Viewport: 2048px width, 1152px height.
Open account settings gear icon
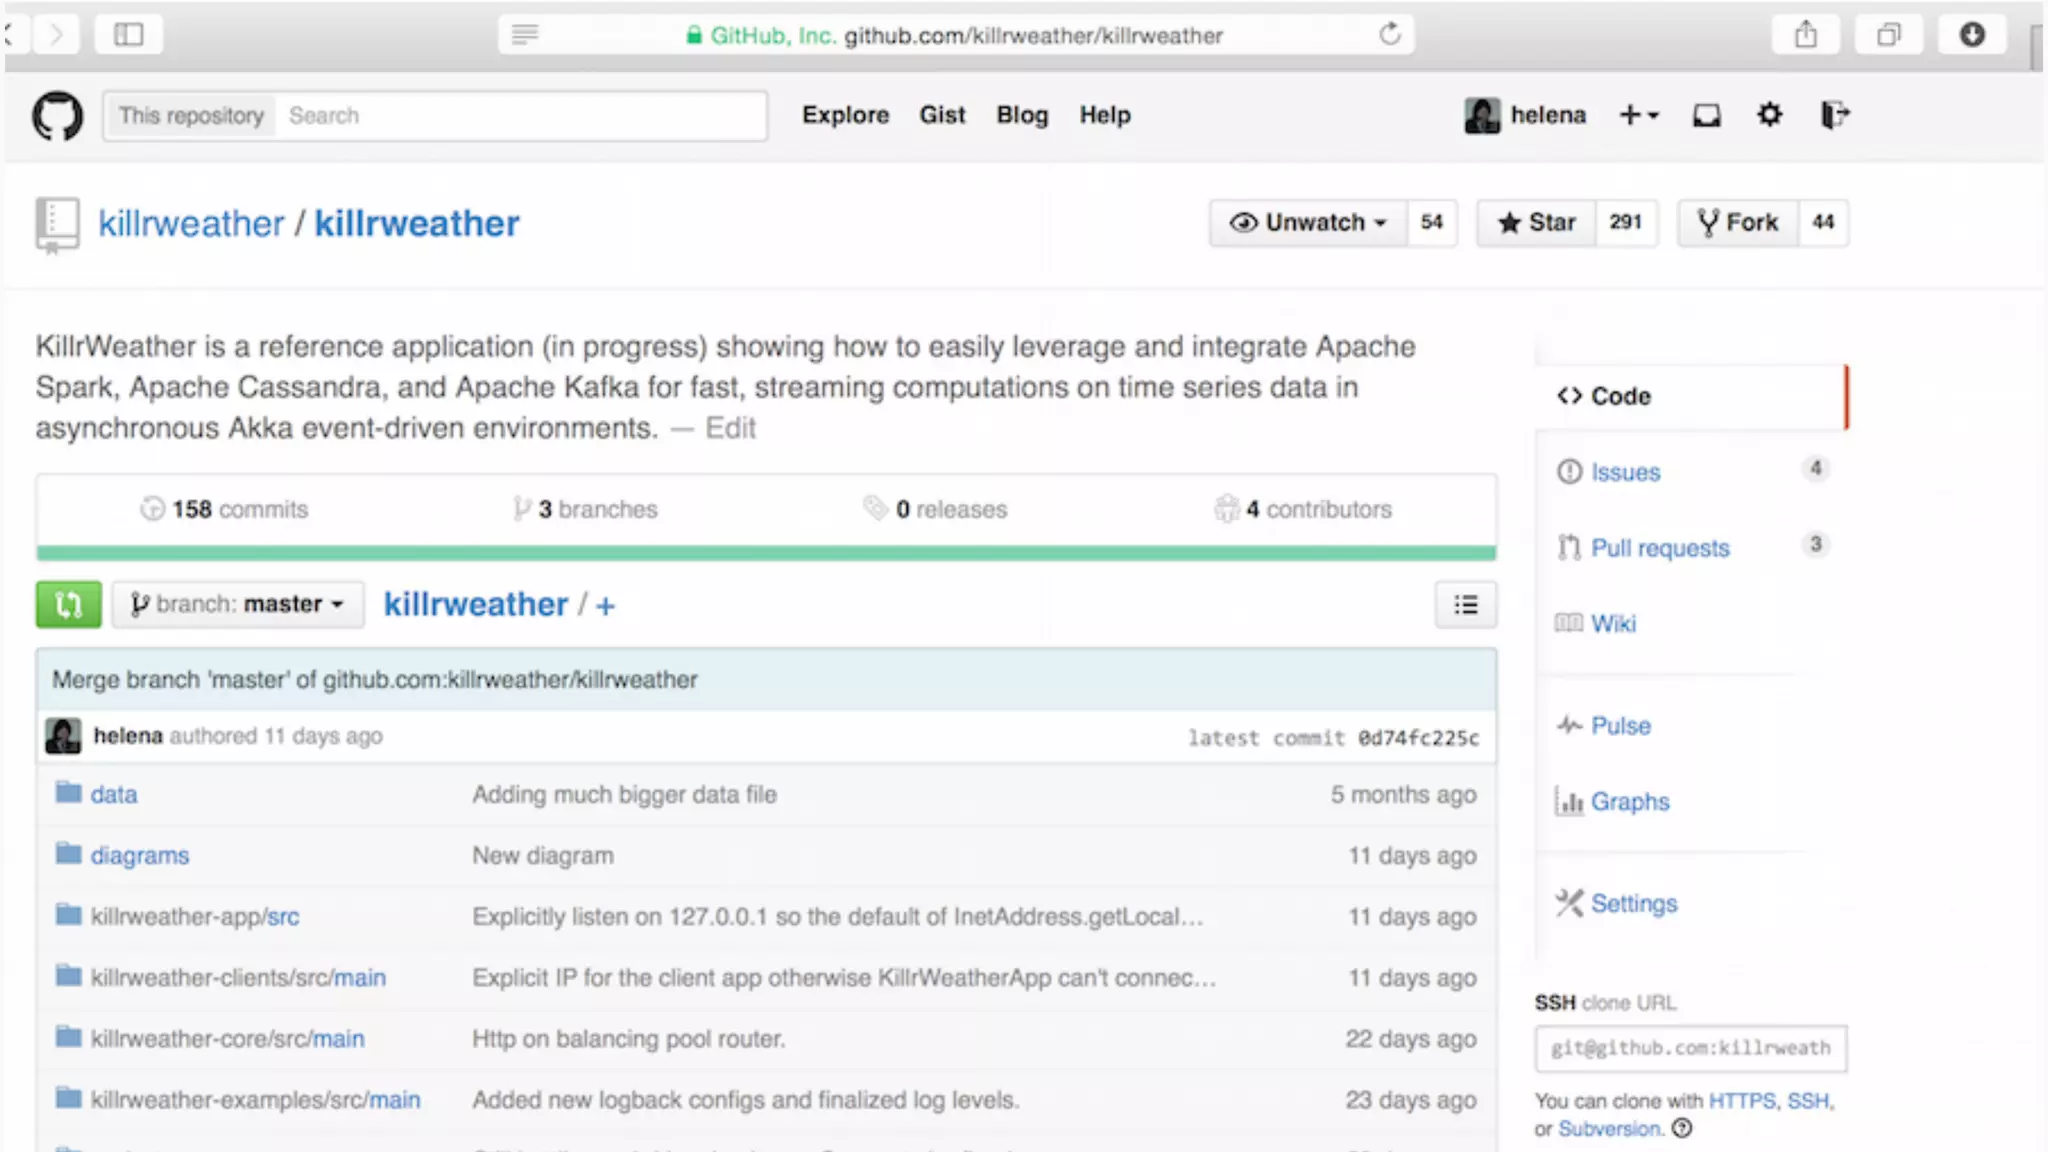tap(1769, 115)
